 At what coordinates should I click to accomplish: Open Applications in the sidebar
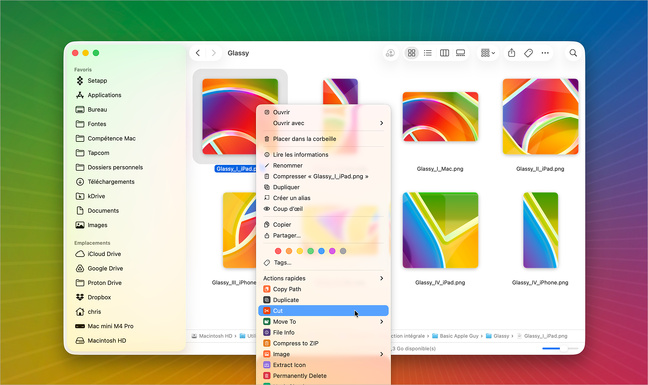pyautogui.click(x=104, y=95)
